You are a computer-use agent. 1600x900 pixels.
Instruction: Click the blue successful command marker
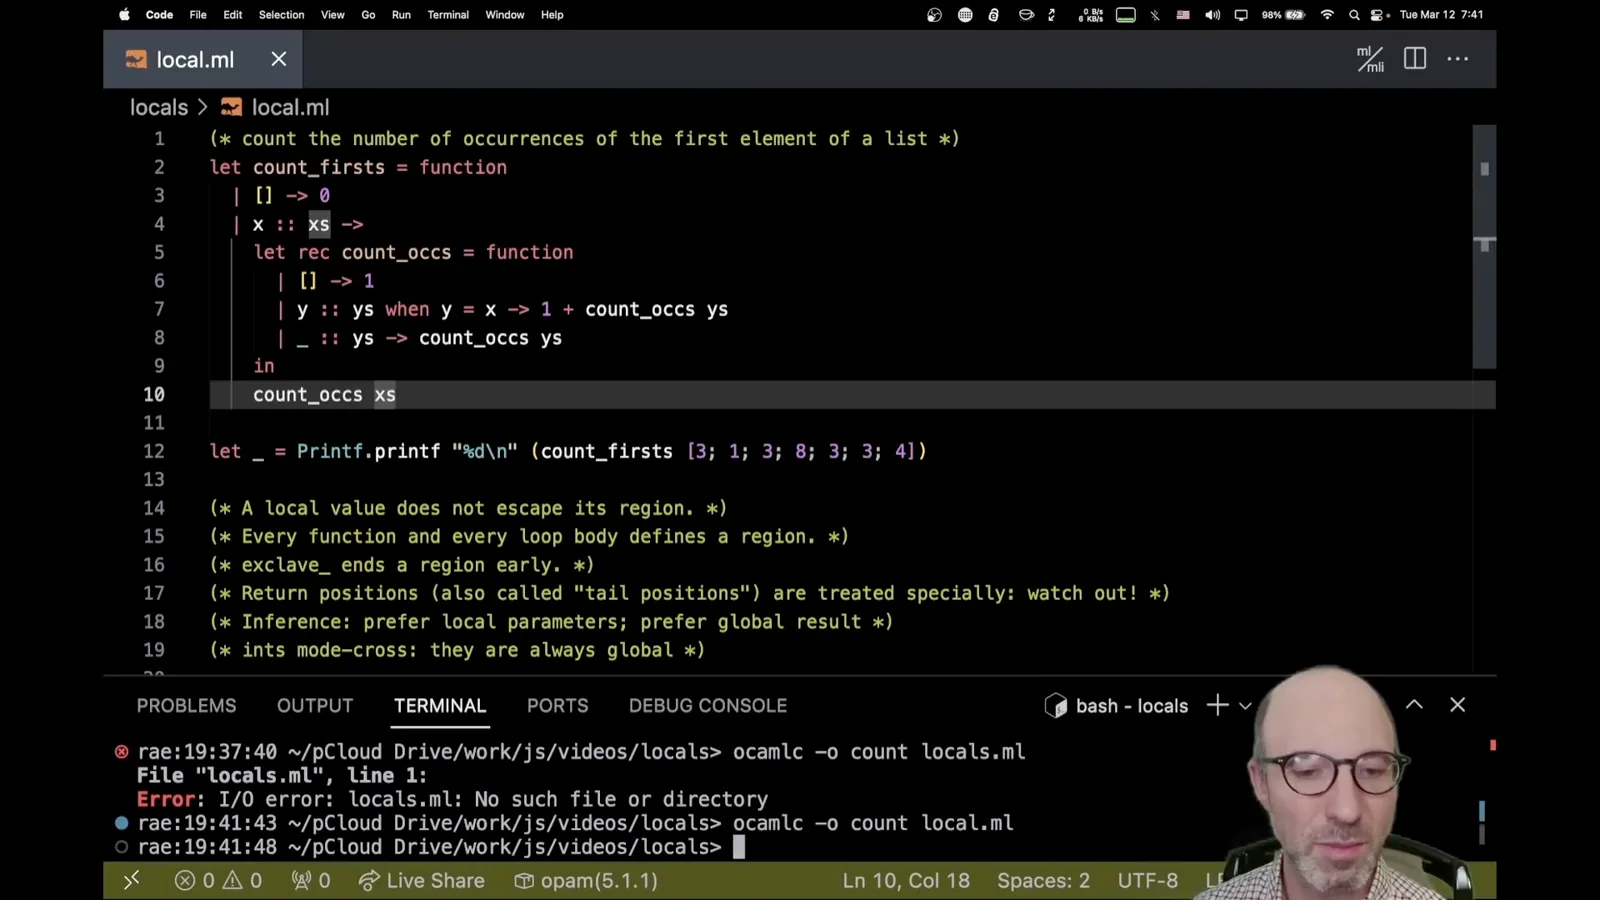coord(121,823)
